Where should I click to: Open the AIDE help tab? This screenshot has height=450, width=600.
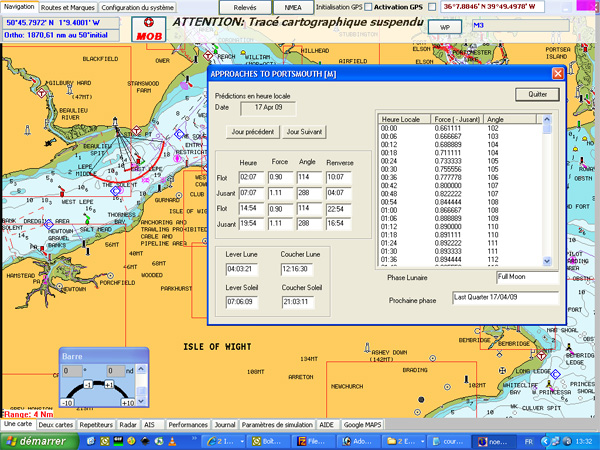point(326,425)
